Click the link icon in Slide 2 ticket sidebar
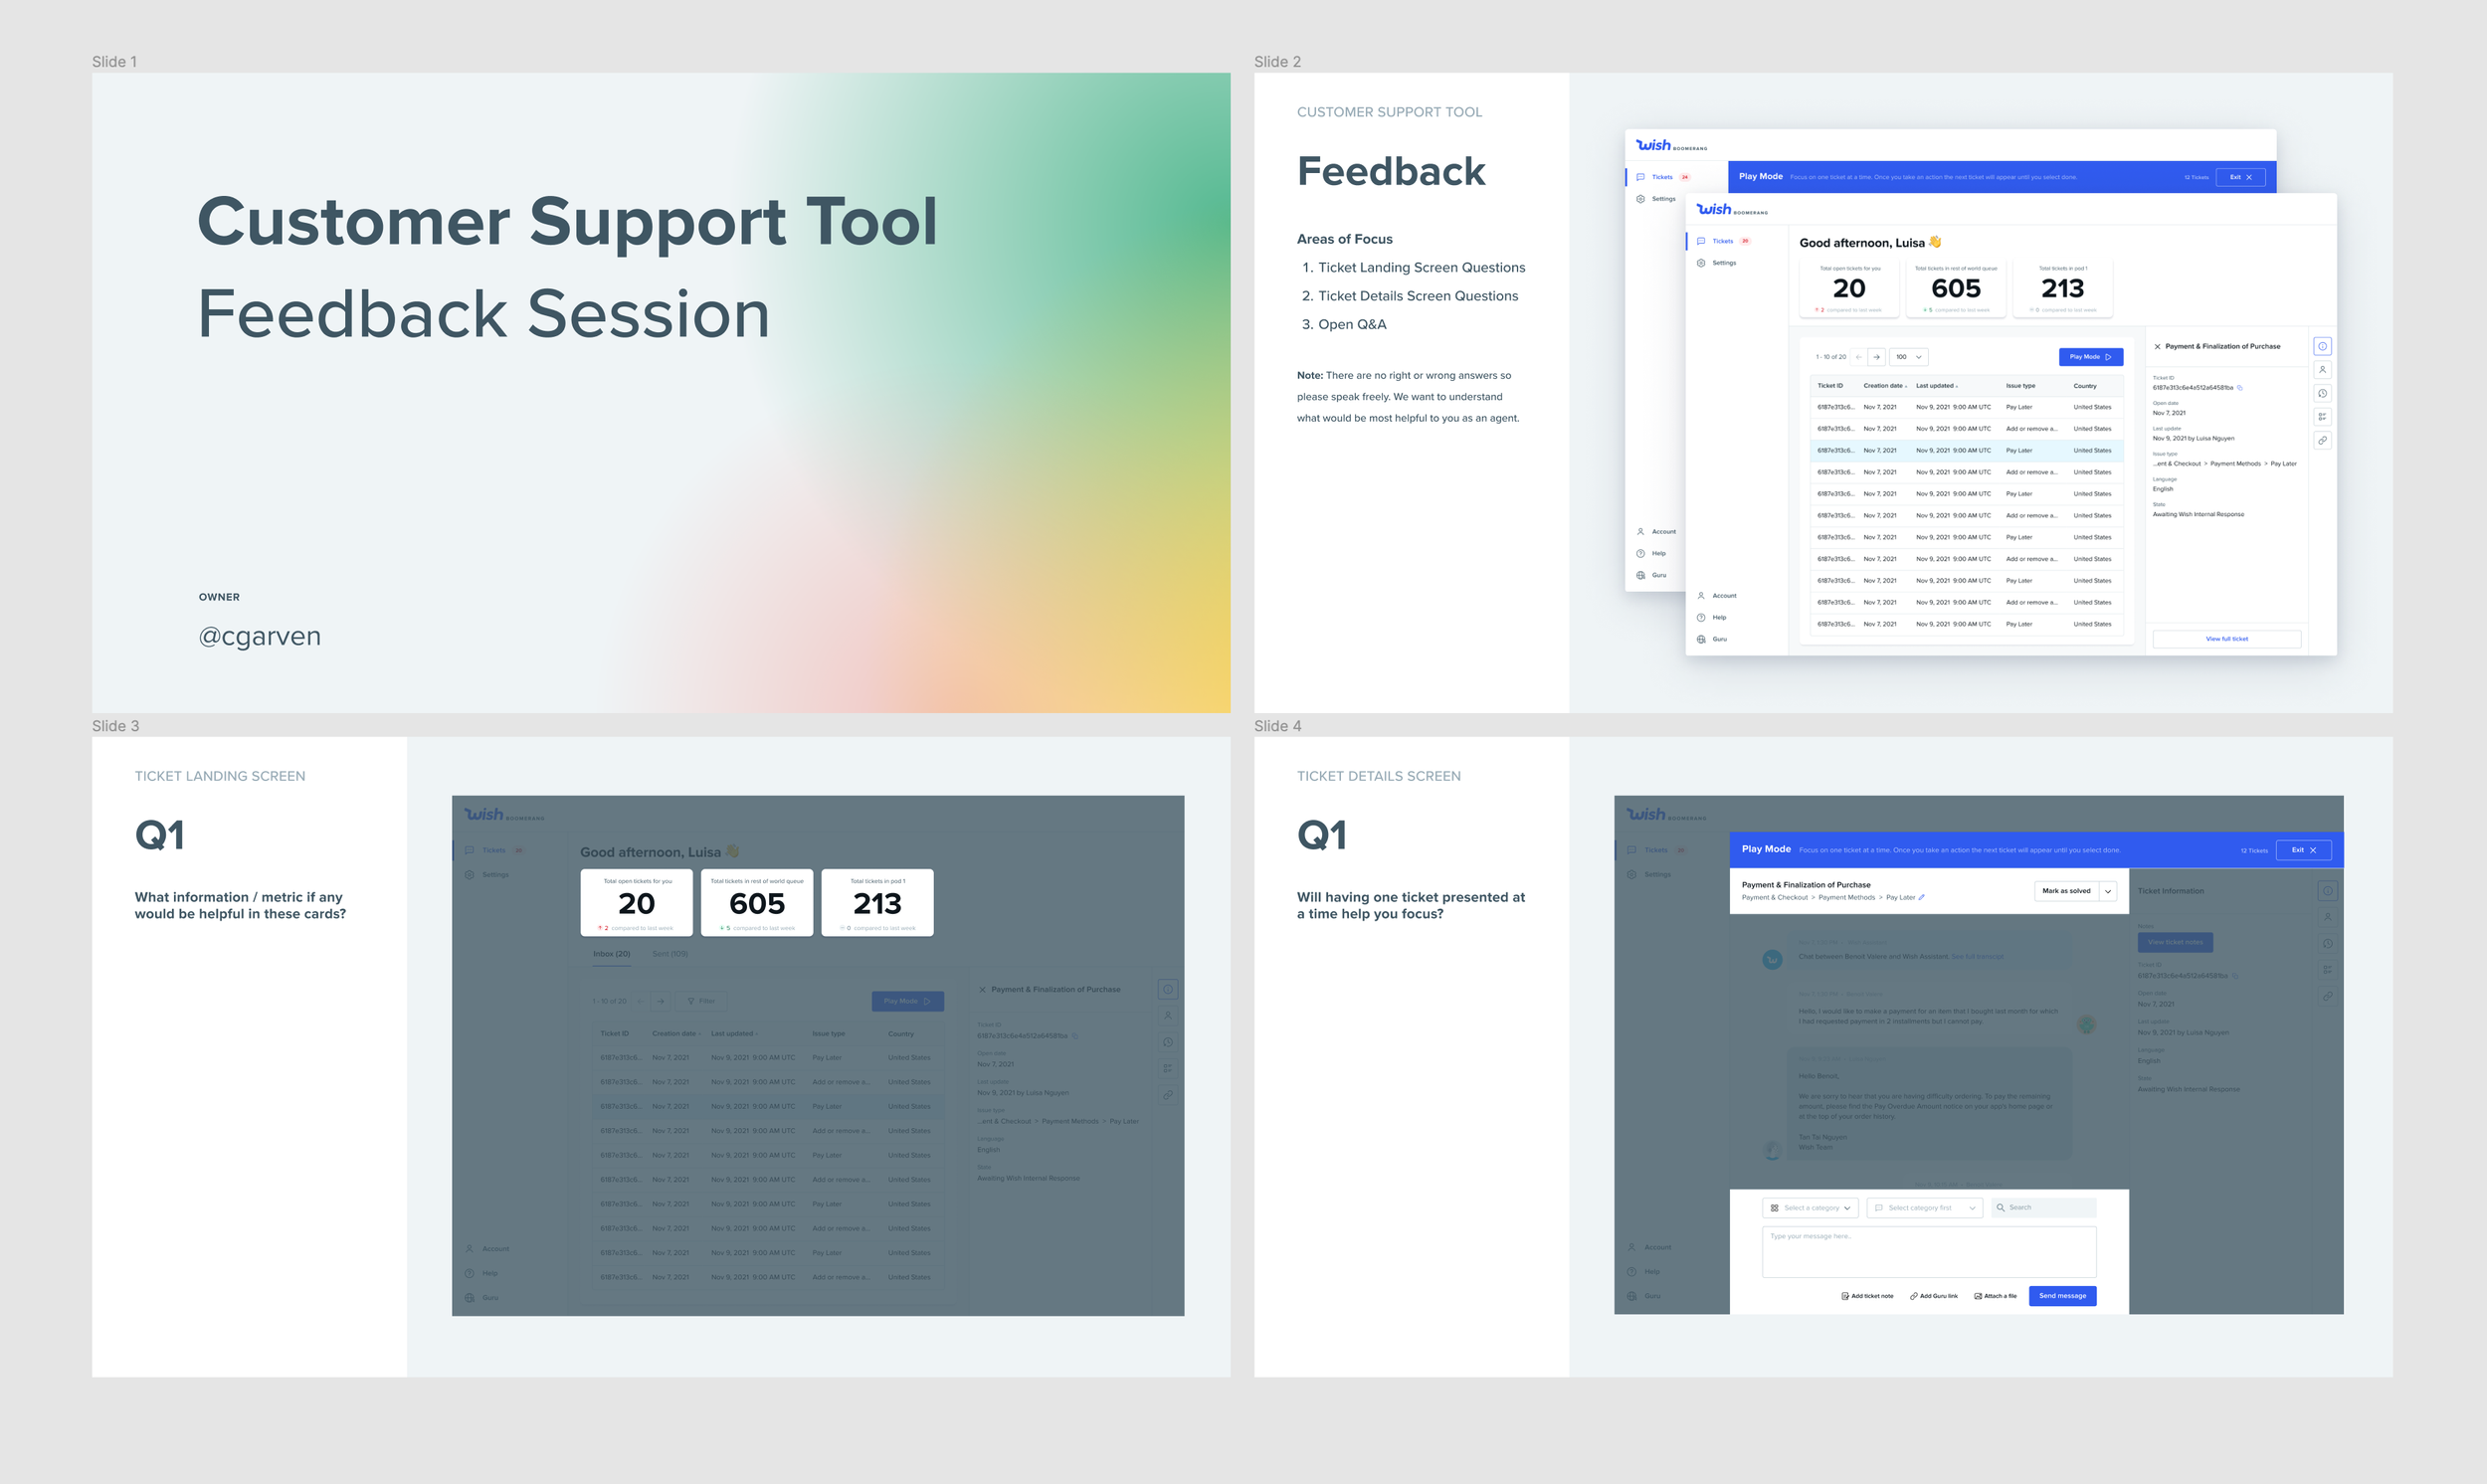This screenshot has width=2487, height=1484. click(2322, 440)
